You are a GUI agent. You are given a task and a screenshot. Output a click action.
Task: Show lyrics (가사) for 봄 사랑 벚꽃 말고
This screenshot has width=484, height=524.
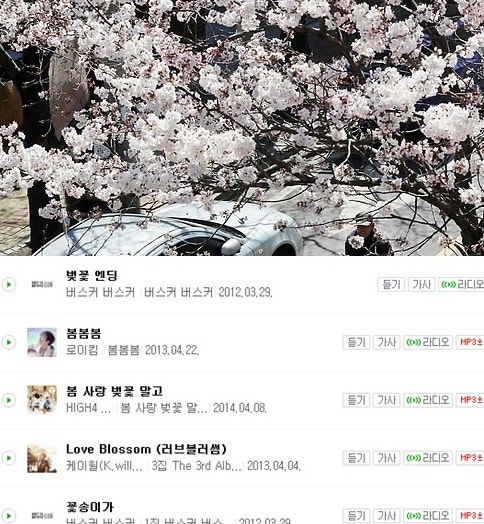(386, 400)
